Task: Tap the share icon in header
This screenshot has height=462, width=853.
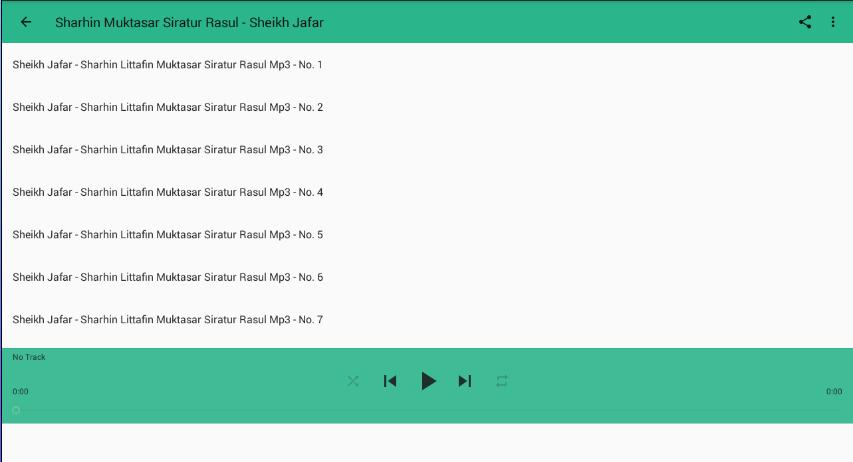Action: (805, 22)
